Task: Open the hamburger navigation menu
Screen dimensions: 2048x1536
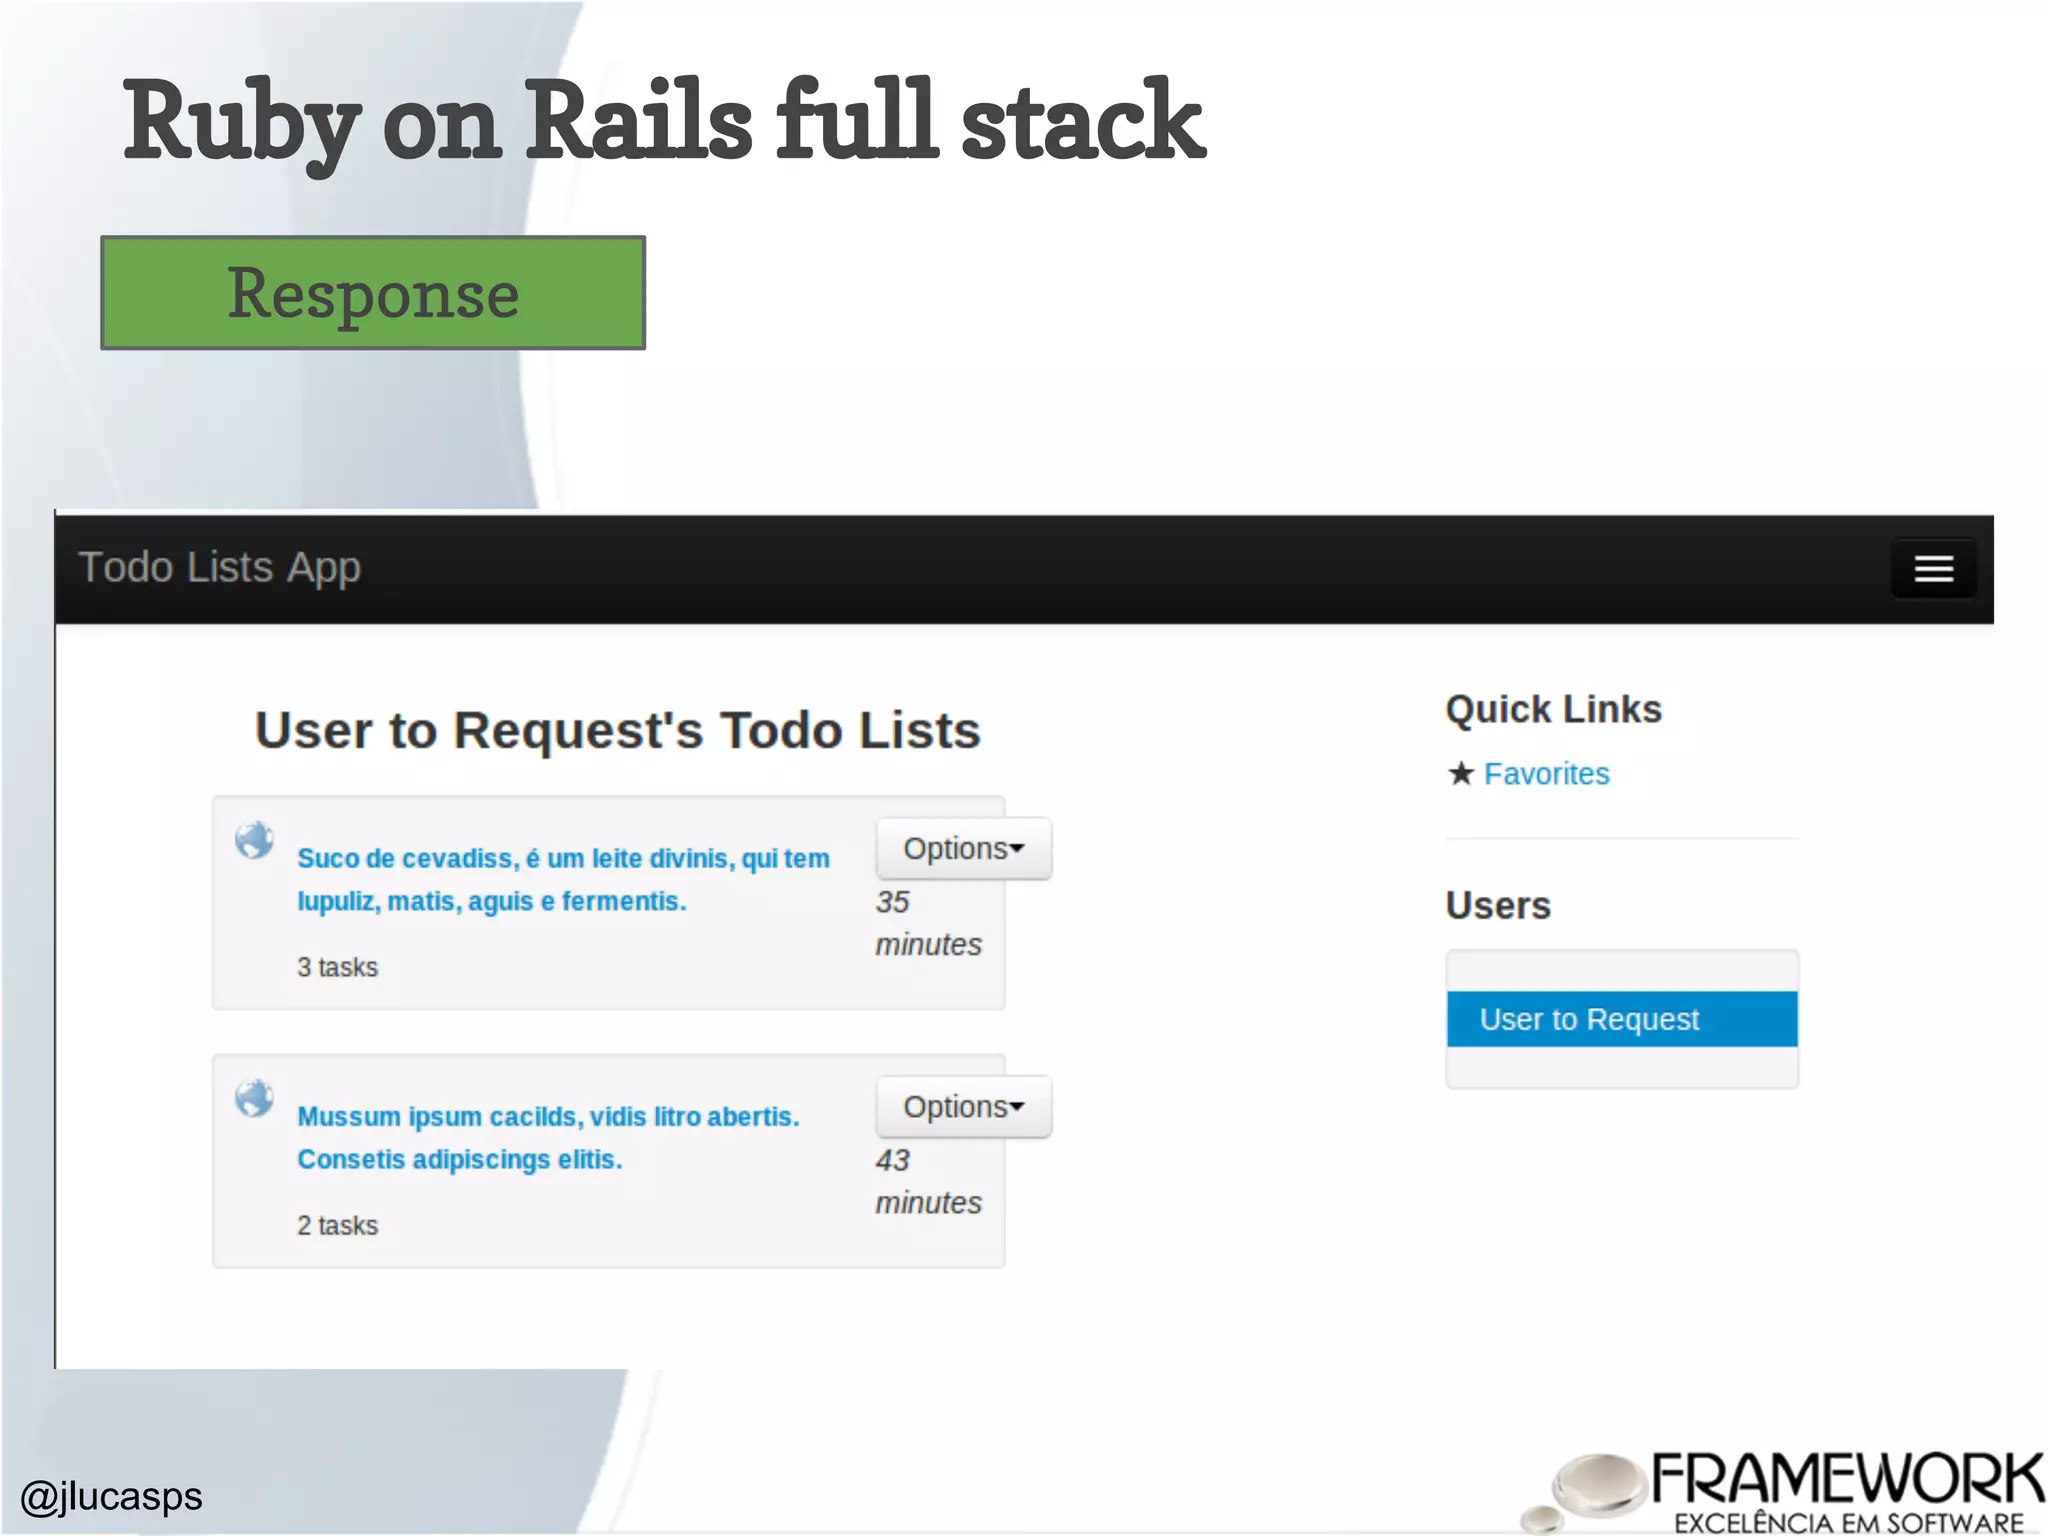Action: pyautogui.click(x=1933, y=568)
